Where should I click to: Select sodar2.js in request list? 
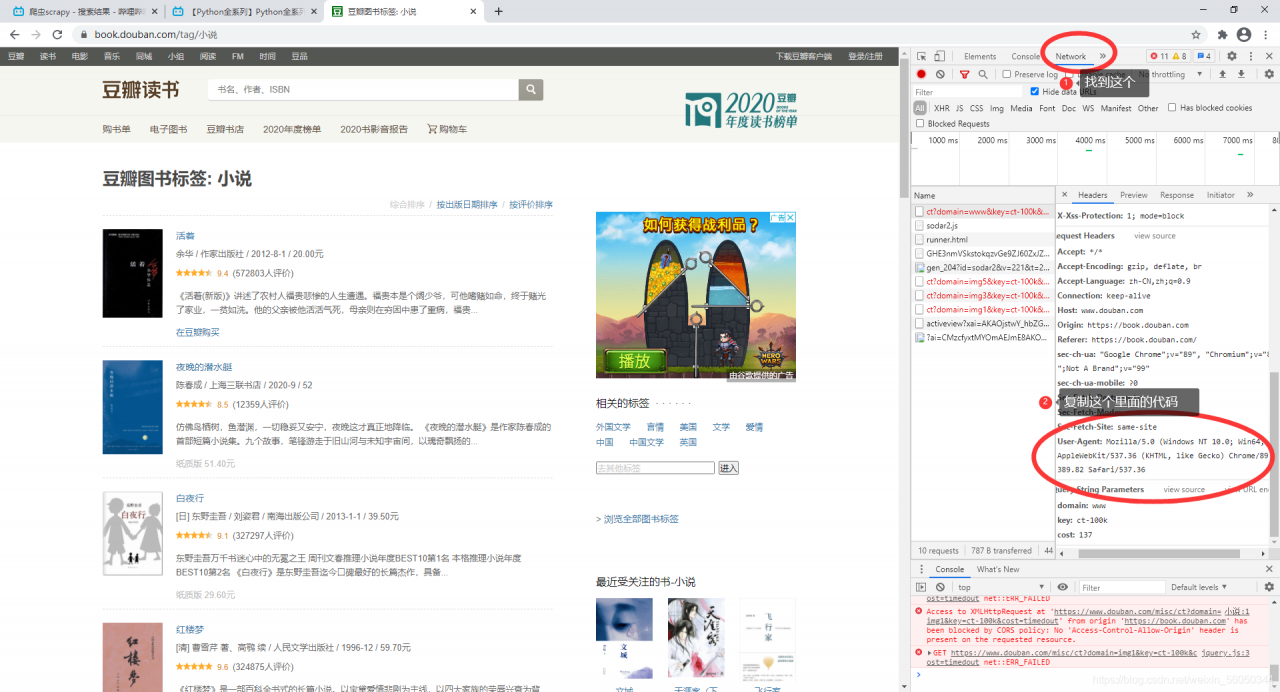pos(983,226)
